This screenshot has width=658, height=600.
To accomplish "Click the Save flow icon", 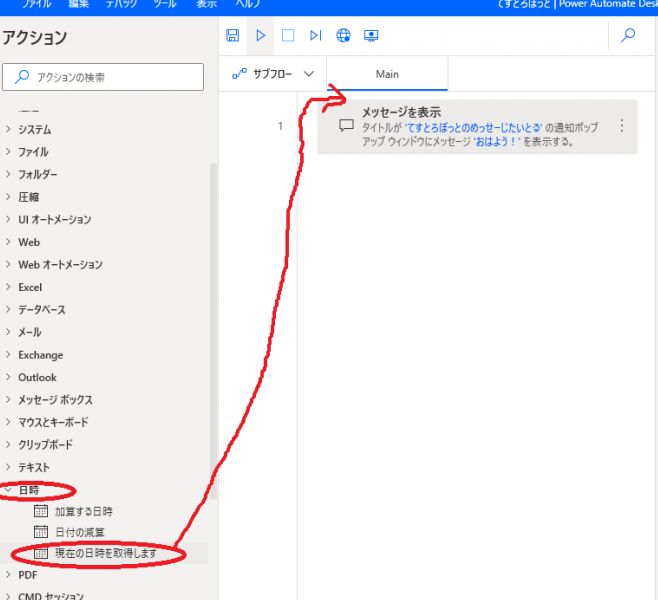I will point(233,36).
